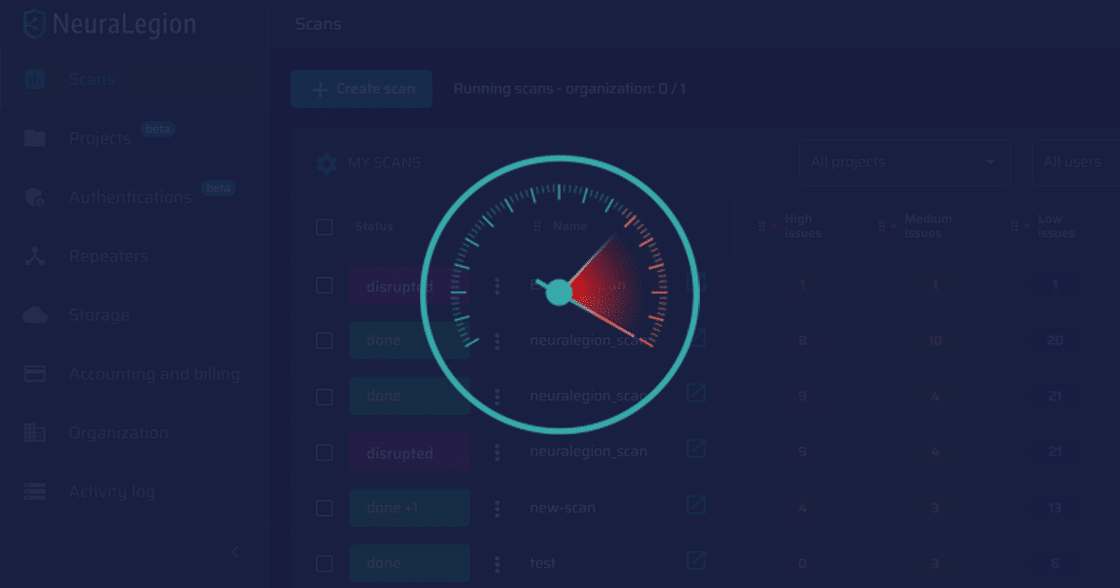
Task: Open three-dot menu for new-scan row
Action: tap(497, 508)
